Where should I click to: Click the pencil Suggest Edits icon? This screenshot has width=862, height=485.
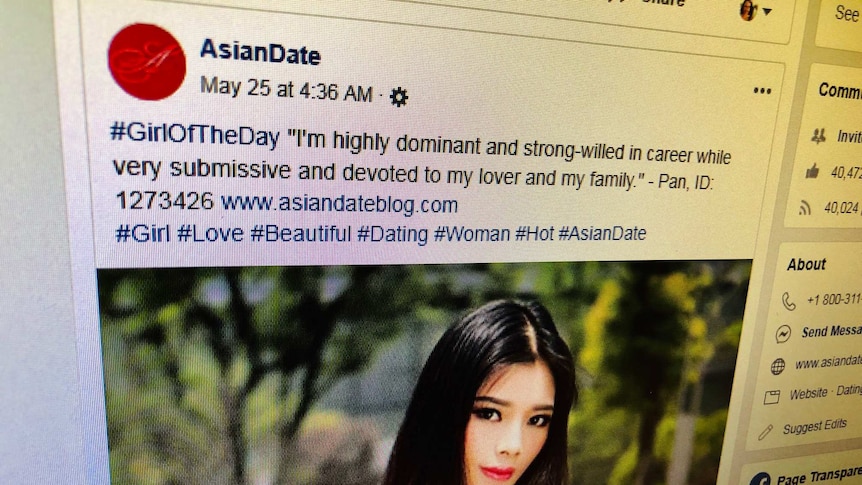click(x=765, y=432)
